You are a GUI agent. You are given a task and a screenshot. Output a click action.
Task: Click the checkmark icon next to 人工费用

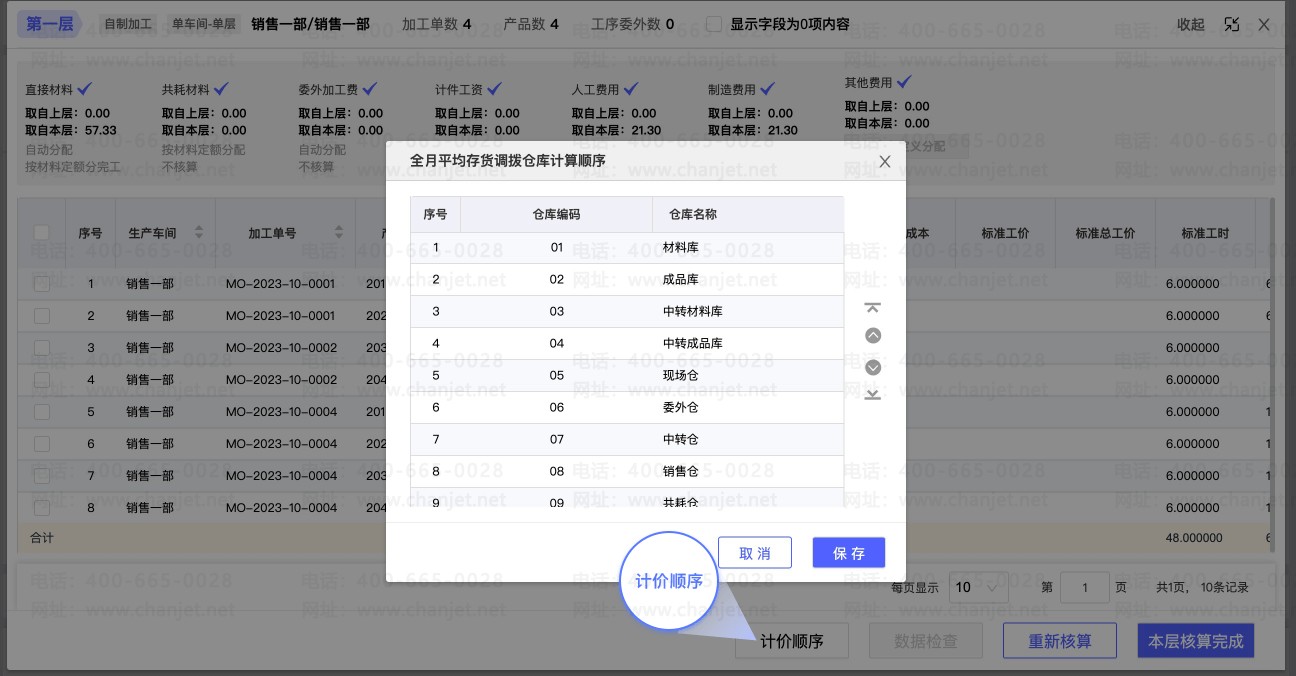(631, 89)
